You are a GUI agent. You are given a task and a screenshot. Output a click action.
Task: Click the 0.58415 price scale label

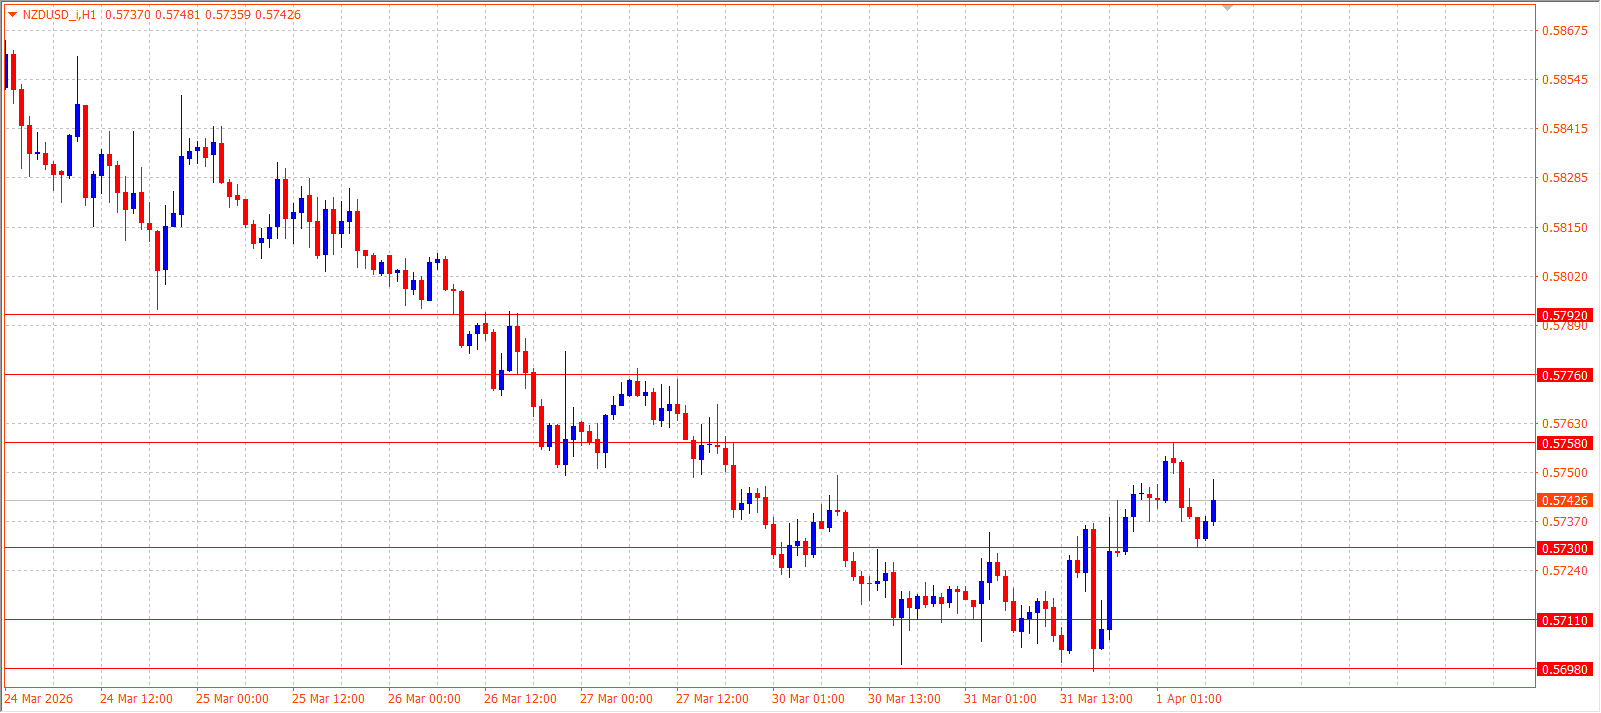pyautogui.click(x=1565, y=129)
